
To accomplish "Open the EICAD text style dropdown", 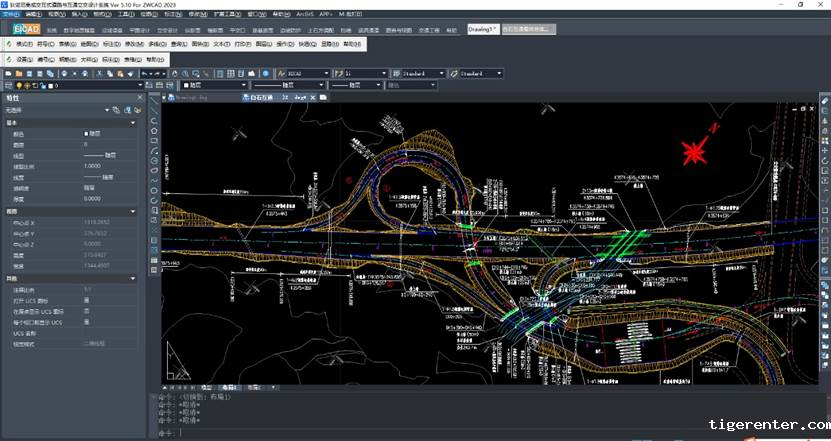I will tap(304, 73).
